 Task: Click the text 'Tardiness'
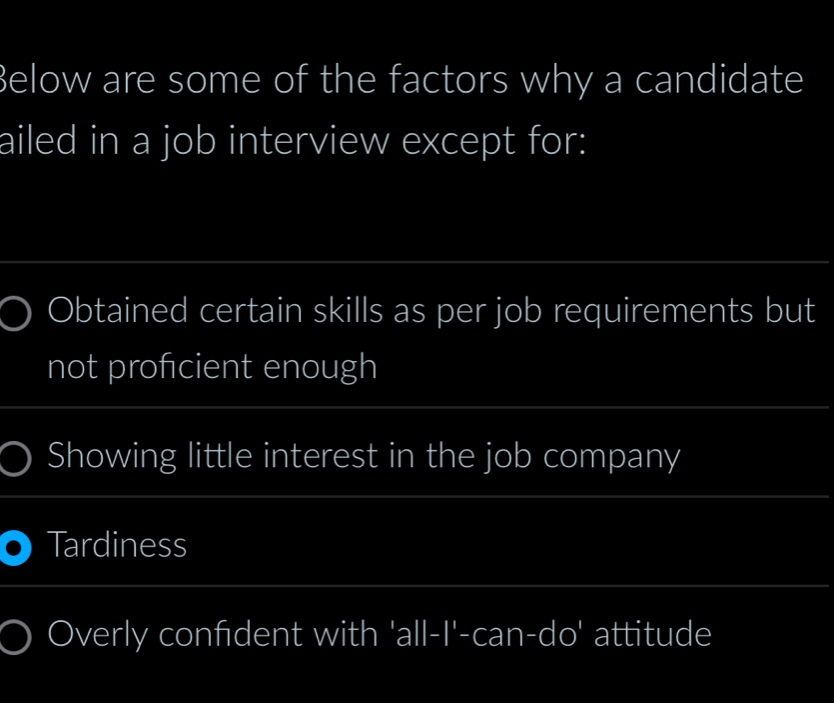tap(116, 545)
